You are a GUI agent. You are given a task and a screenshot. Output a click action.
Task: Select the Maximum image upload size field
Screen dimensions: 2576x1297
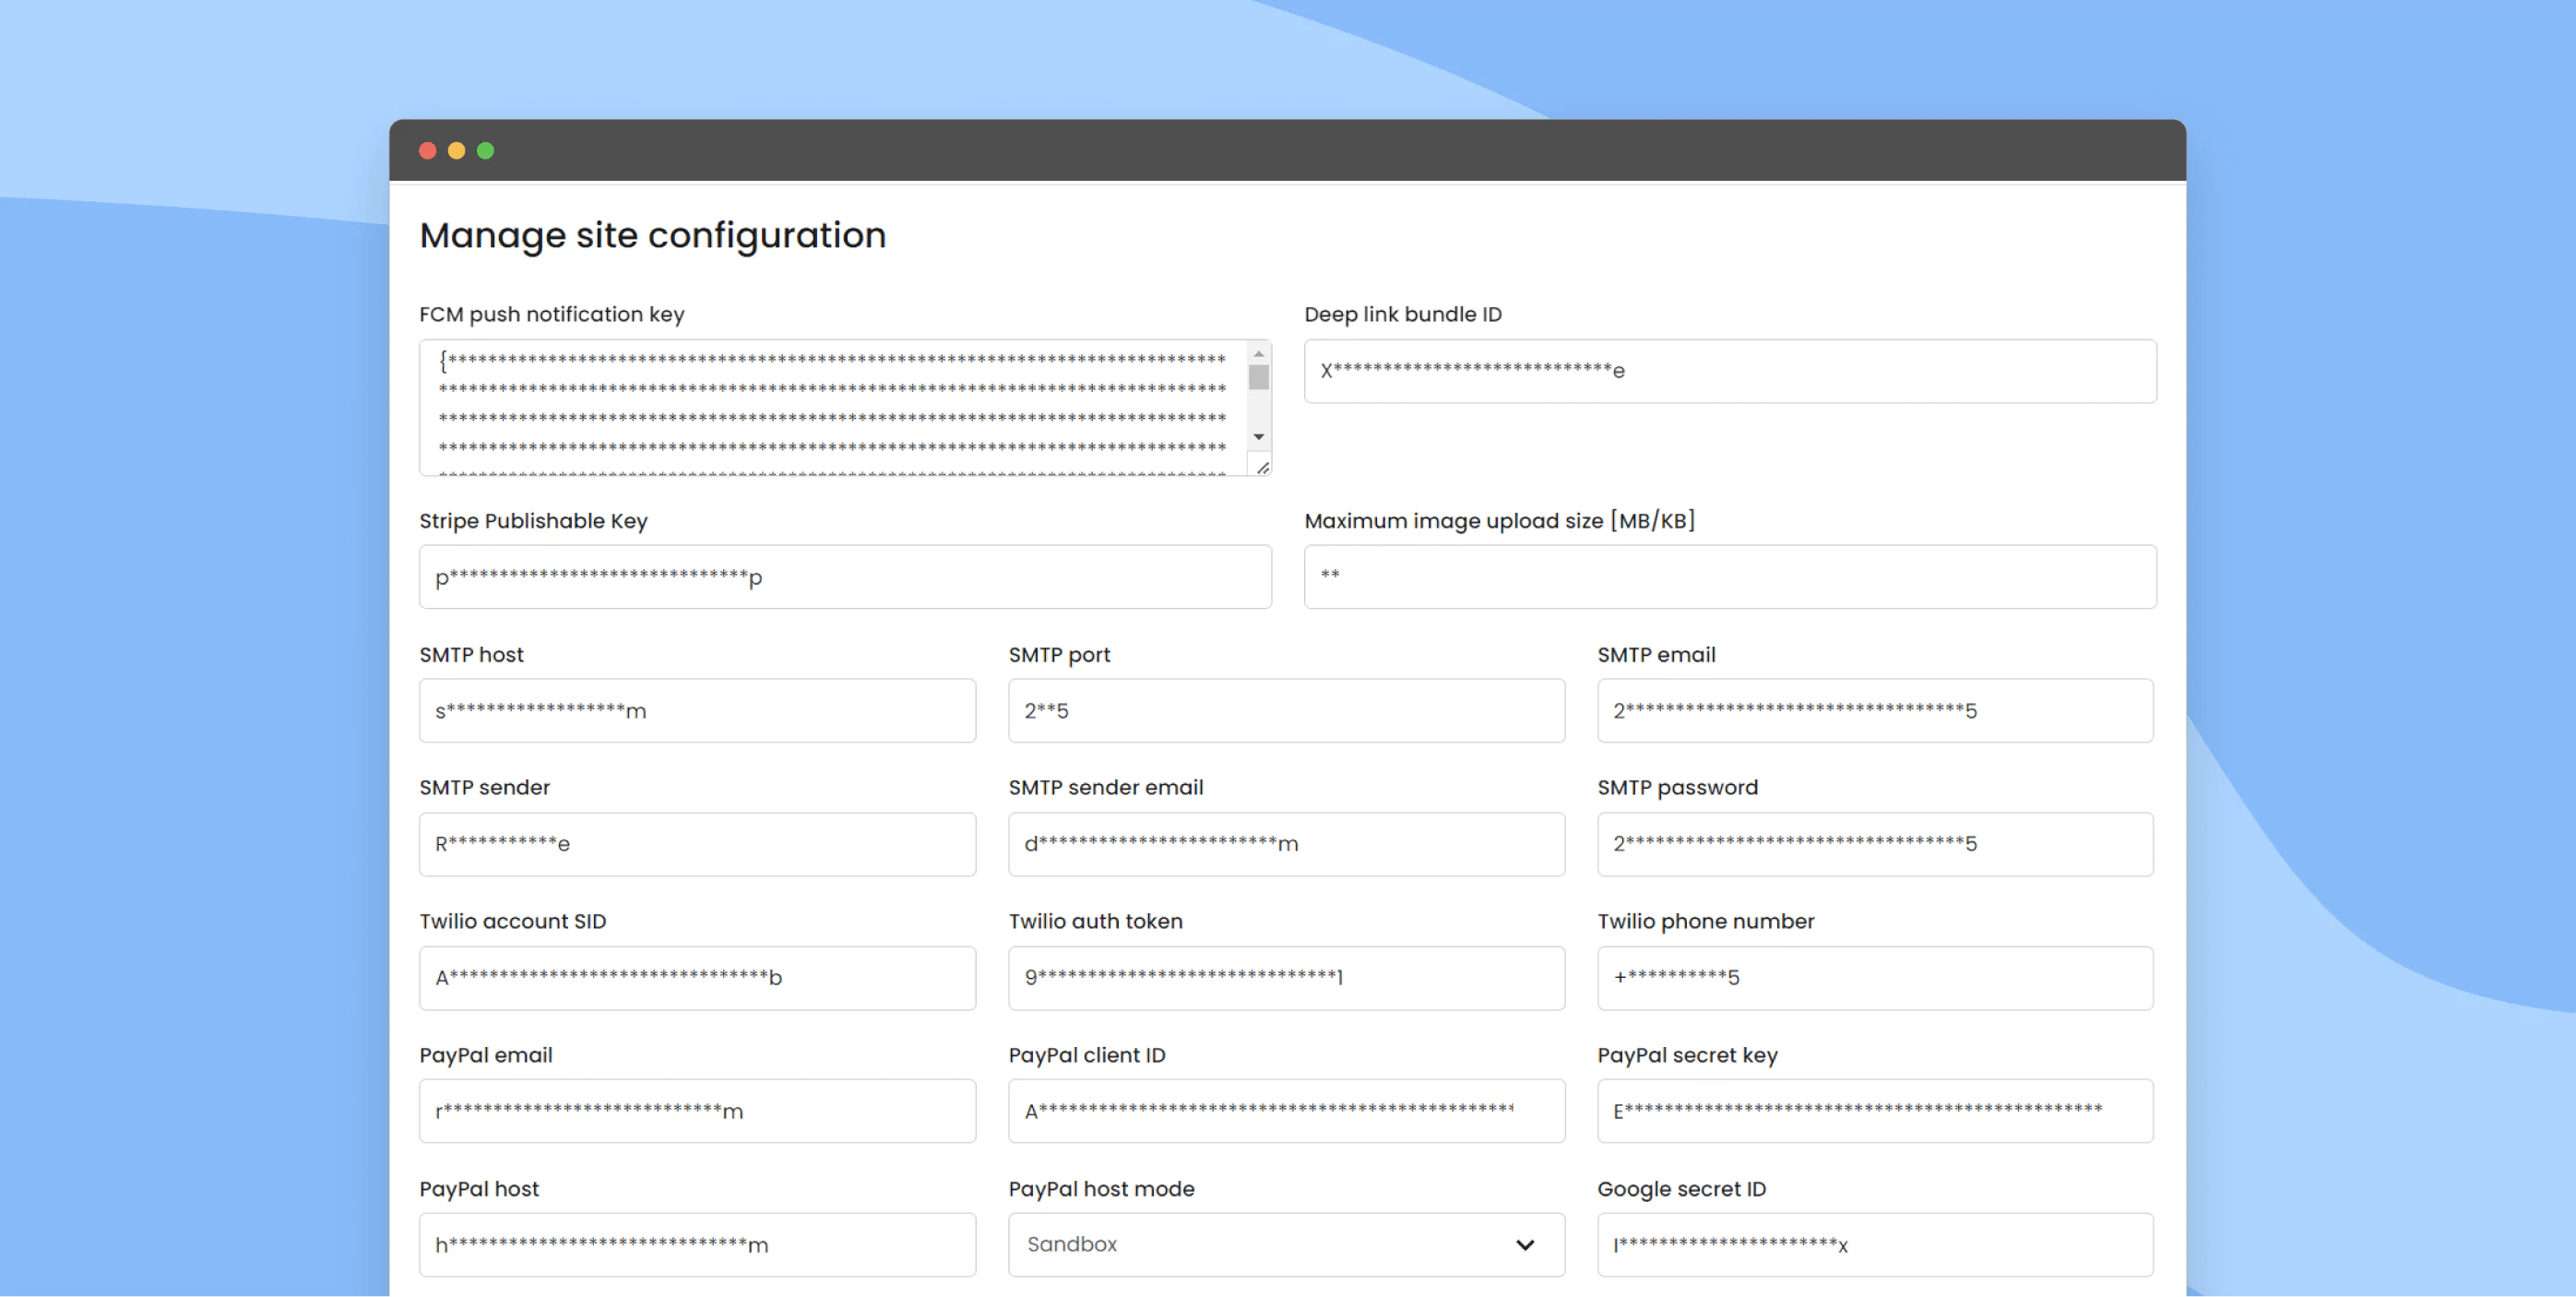click(x=1730, y=577)
